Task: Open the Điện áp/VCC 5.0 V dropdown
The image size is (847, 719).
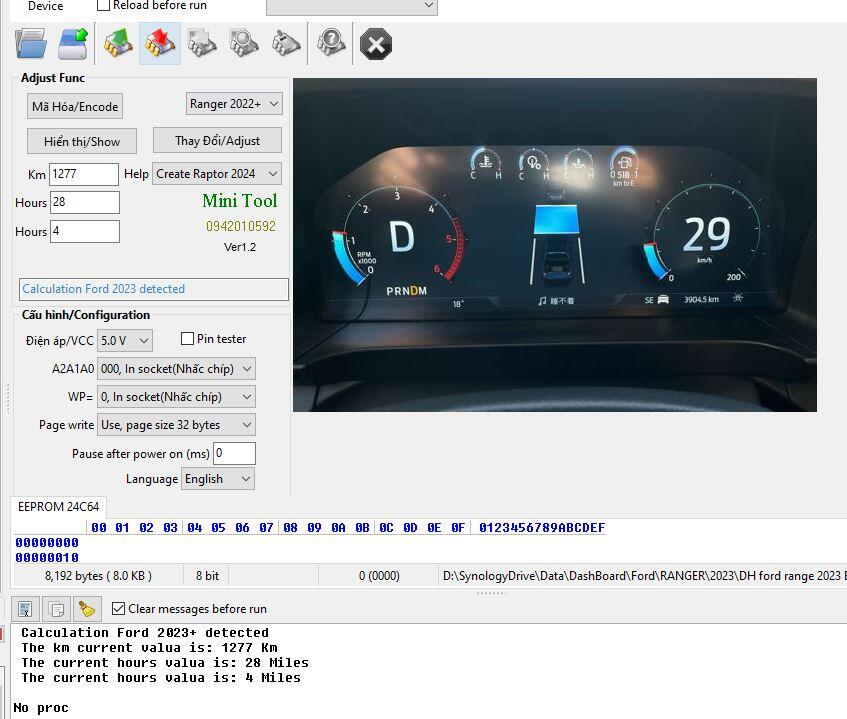Action: [x=125, y=340]
